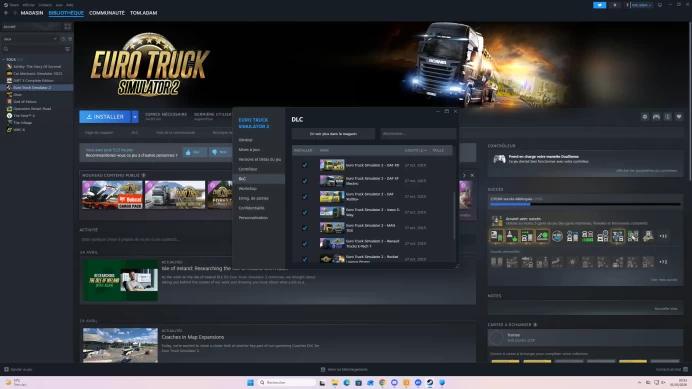Show game info icon
This screenshot has width=692, height=389.
(x=668, y=117)
